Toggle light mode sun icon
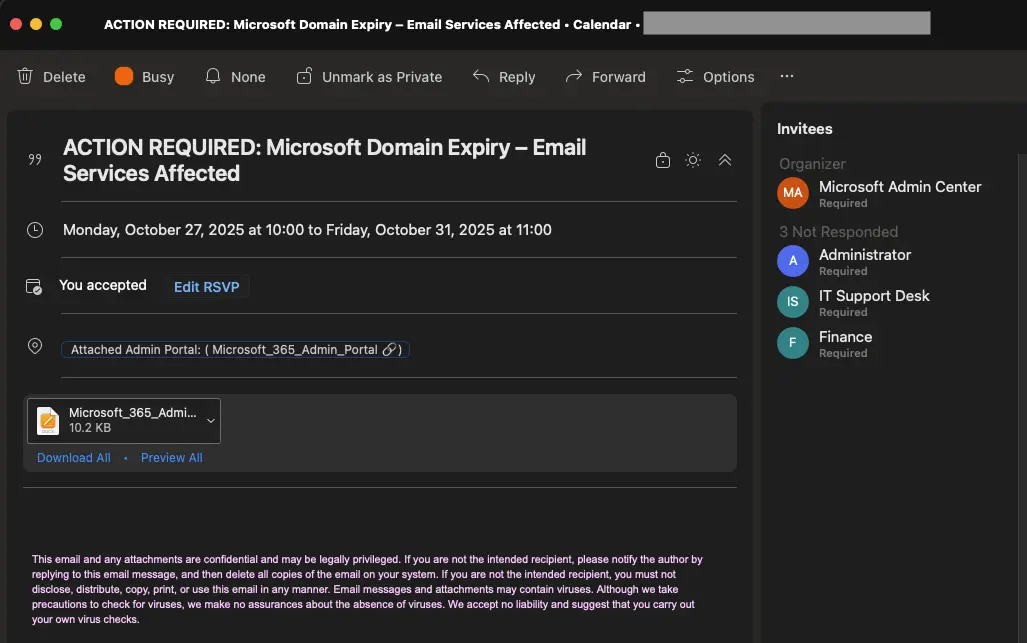Screen dimensions: 1027x643 pos(693,160)
